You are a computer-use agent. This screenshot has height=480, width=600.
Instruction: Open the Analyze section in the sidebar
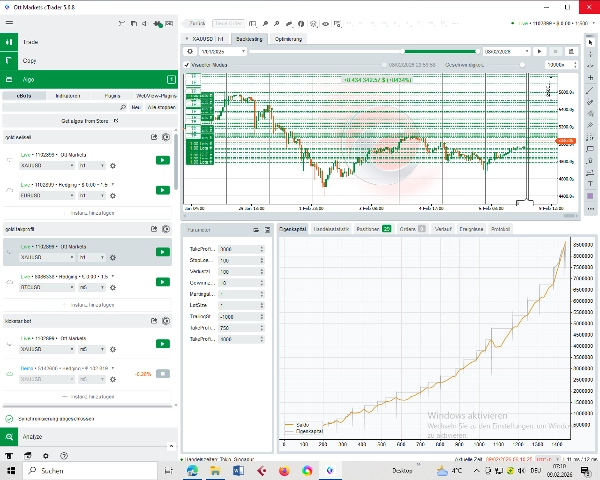click(89, 437)
